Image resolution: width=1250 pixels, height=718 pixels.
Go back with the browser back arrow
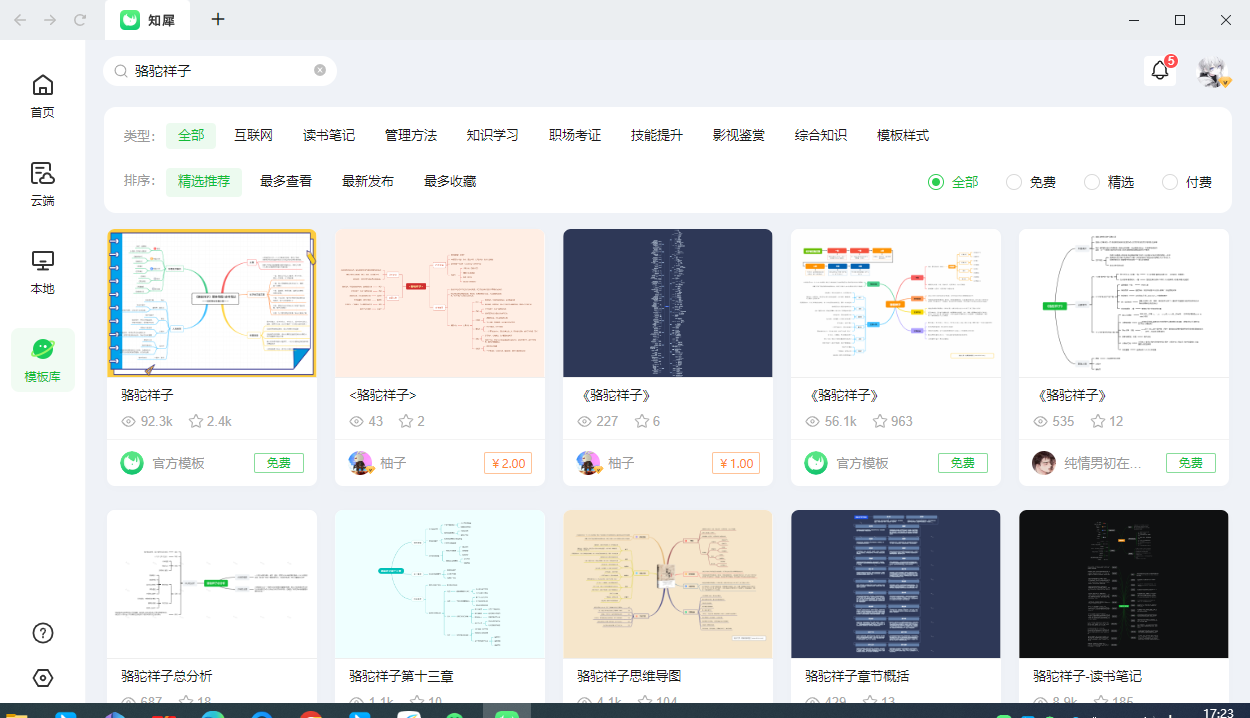pyautogui.click(x=20, y=20)
